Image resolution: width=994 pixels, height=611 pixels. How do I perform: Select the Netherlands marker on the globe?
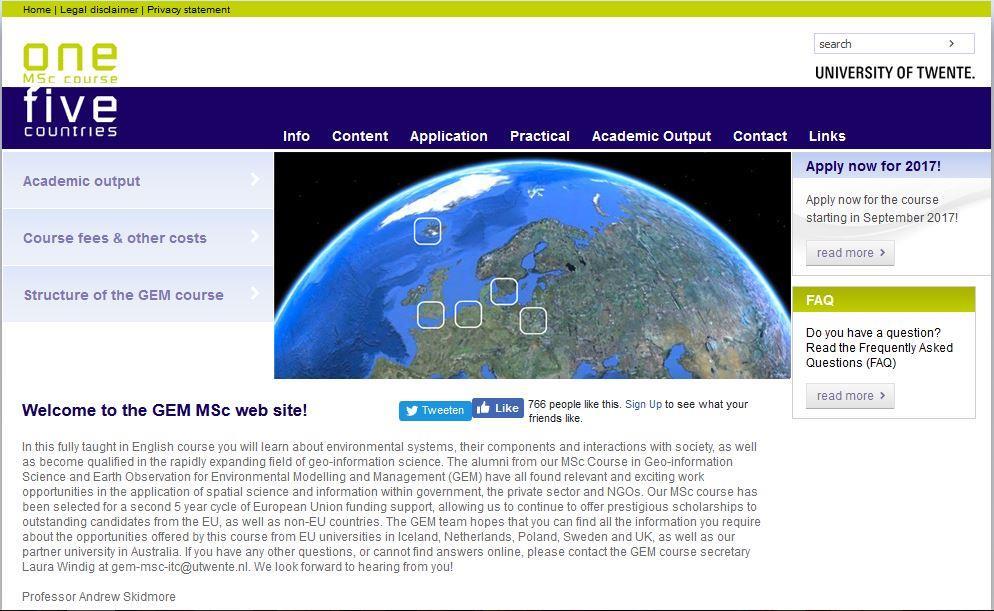pos(468,314)
